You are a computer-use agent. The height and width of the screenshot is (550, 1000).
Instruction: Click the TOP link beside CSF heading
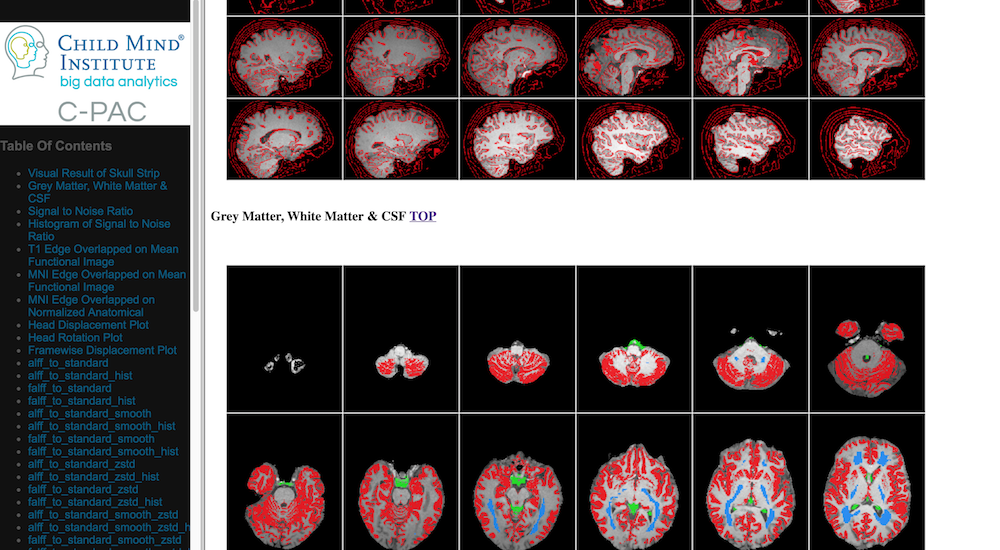422,216
